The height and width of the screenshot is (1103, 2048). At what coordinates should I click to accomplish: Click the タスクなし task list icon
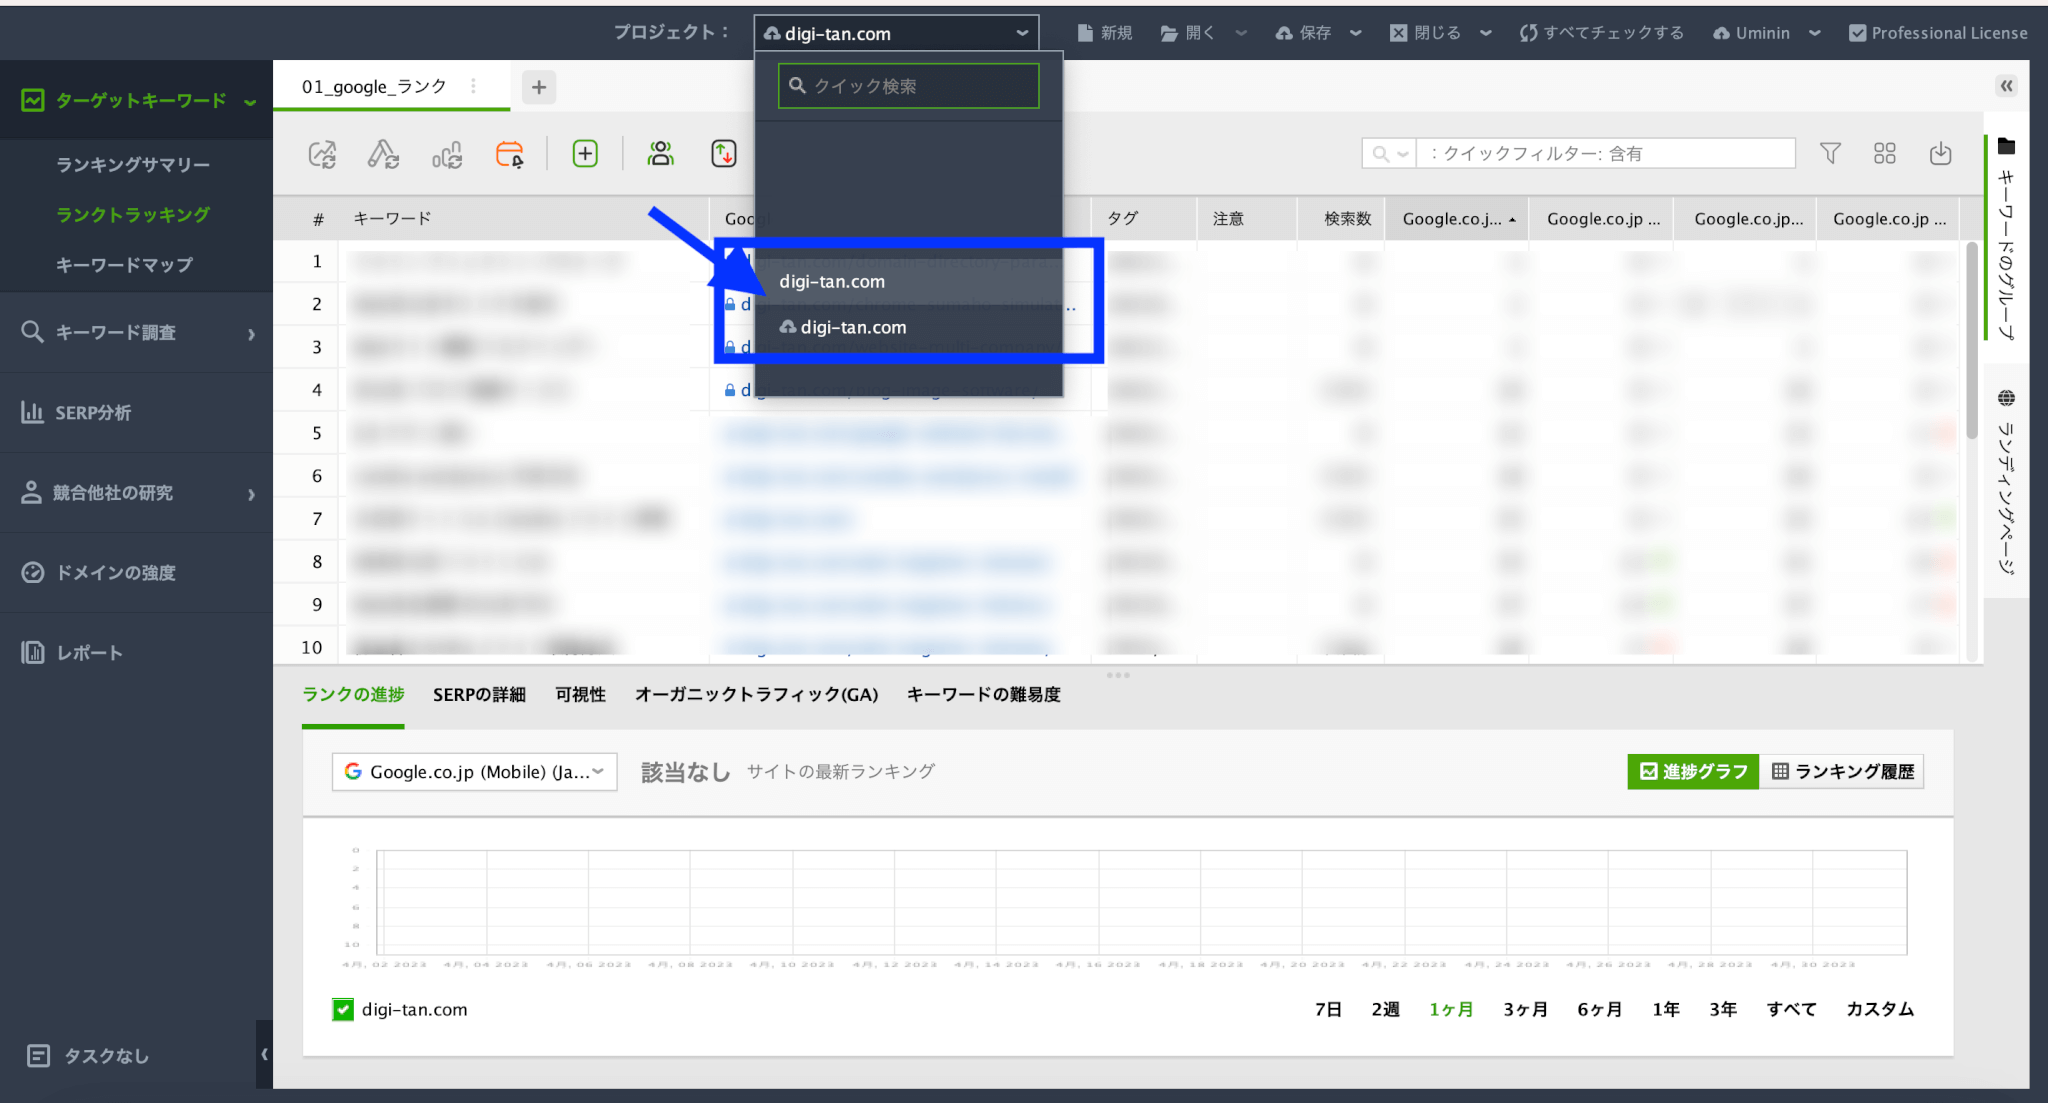[x=38, y=1056]
